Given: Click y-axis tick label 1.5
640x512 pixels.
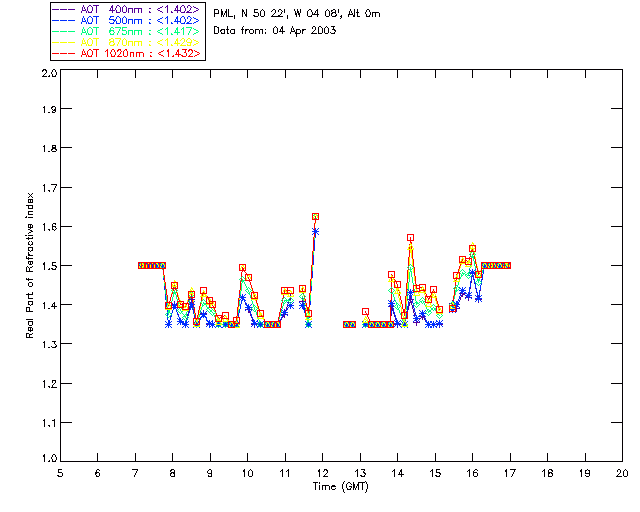Looking at the screenshot, I should (49, 266).
